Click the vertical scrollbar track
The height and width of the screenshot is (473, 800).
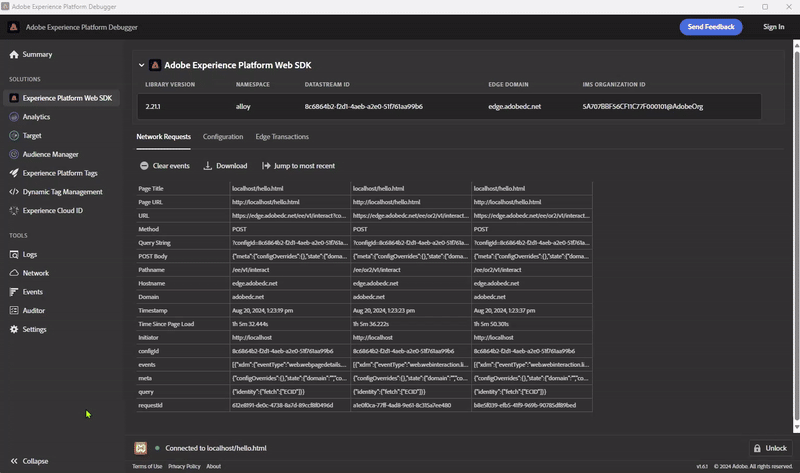tap(796, 236)
